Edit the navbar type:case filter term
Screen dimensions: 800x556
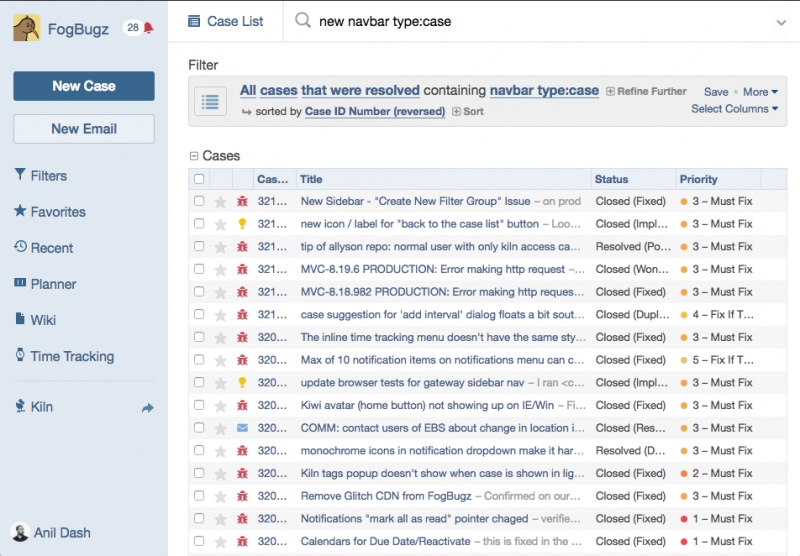[544, 90]
